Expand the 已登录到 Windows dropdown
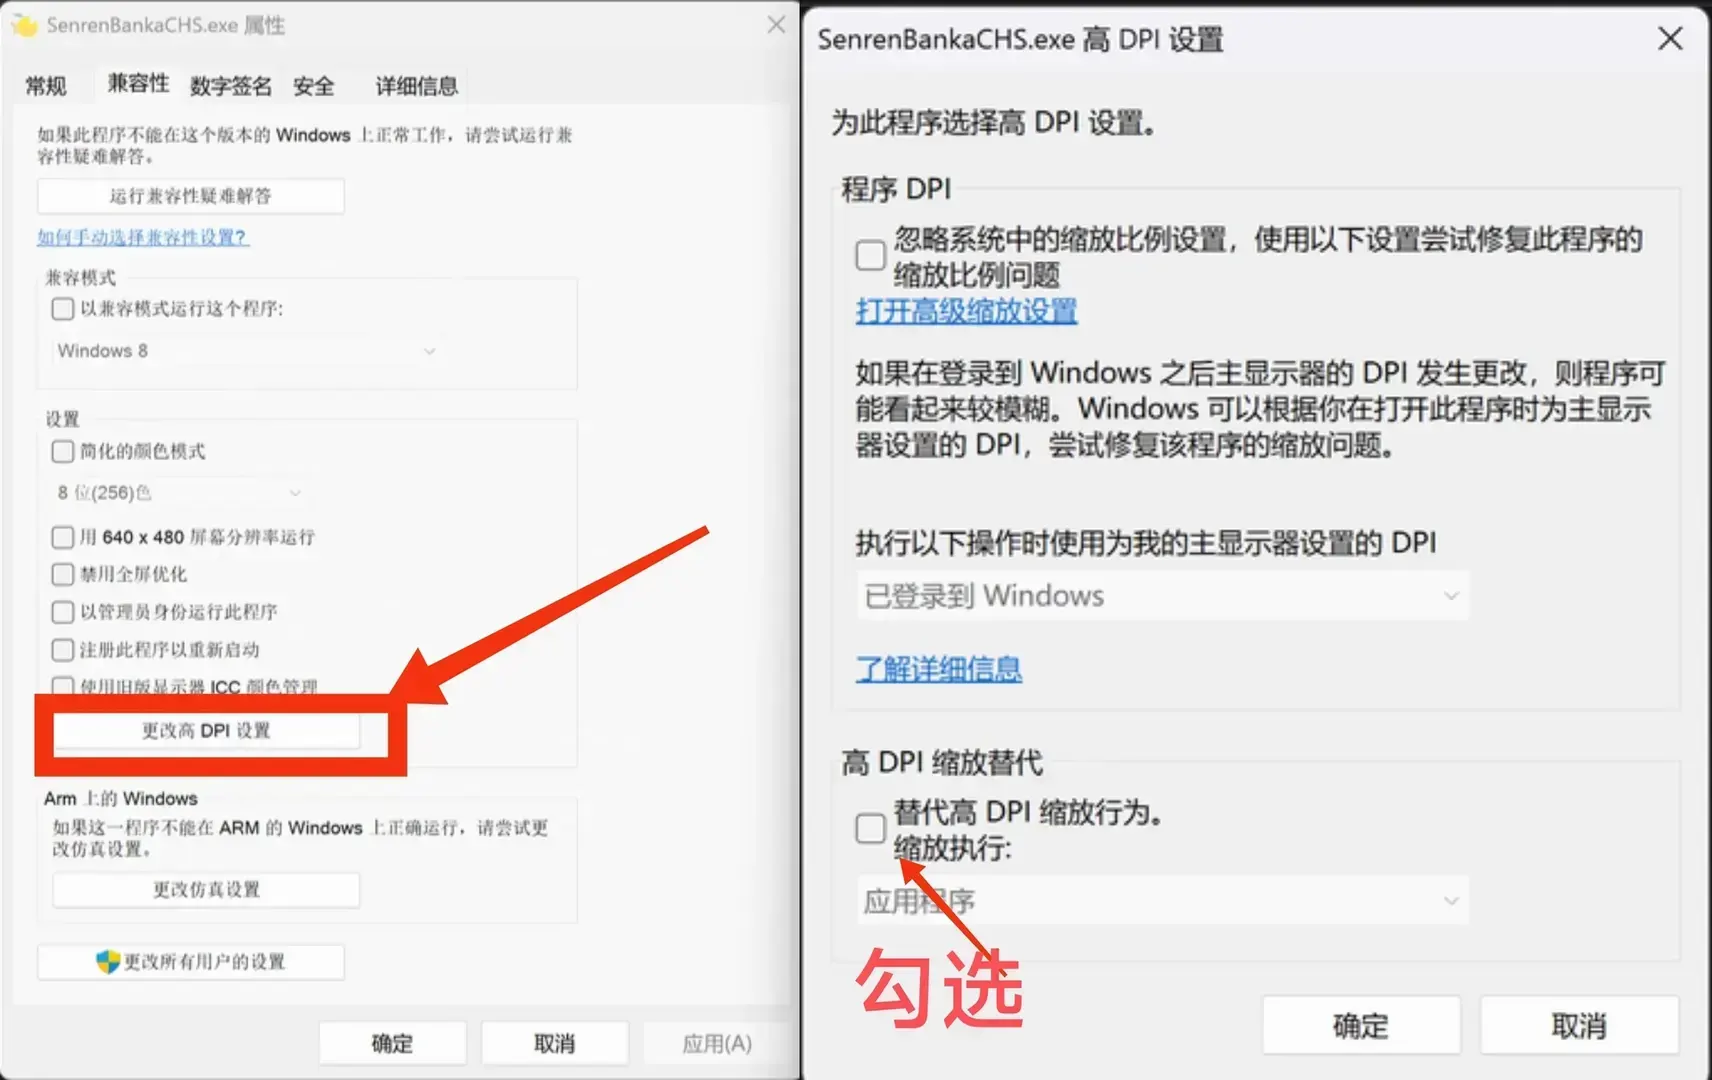 click(1163, 596)
